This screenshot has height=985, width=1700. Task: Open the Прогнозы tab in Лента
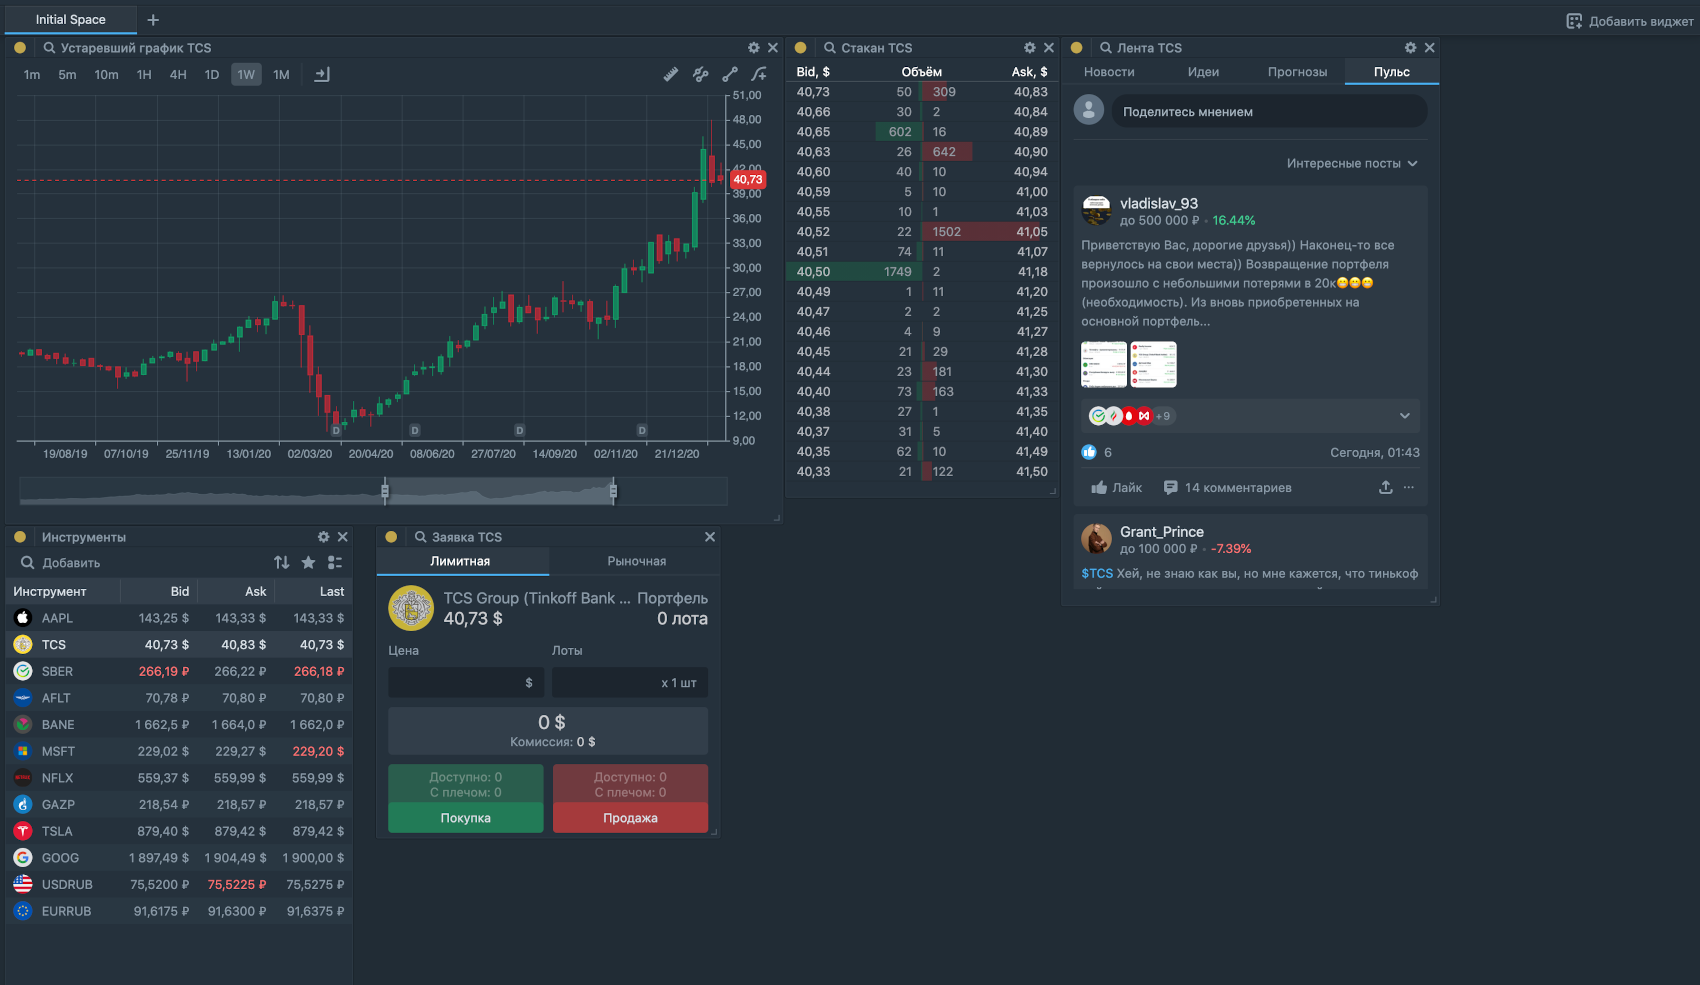pyautogui.click(x=1297, y=72)
